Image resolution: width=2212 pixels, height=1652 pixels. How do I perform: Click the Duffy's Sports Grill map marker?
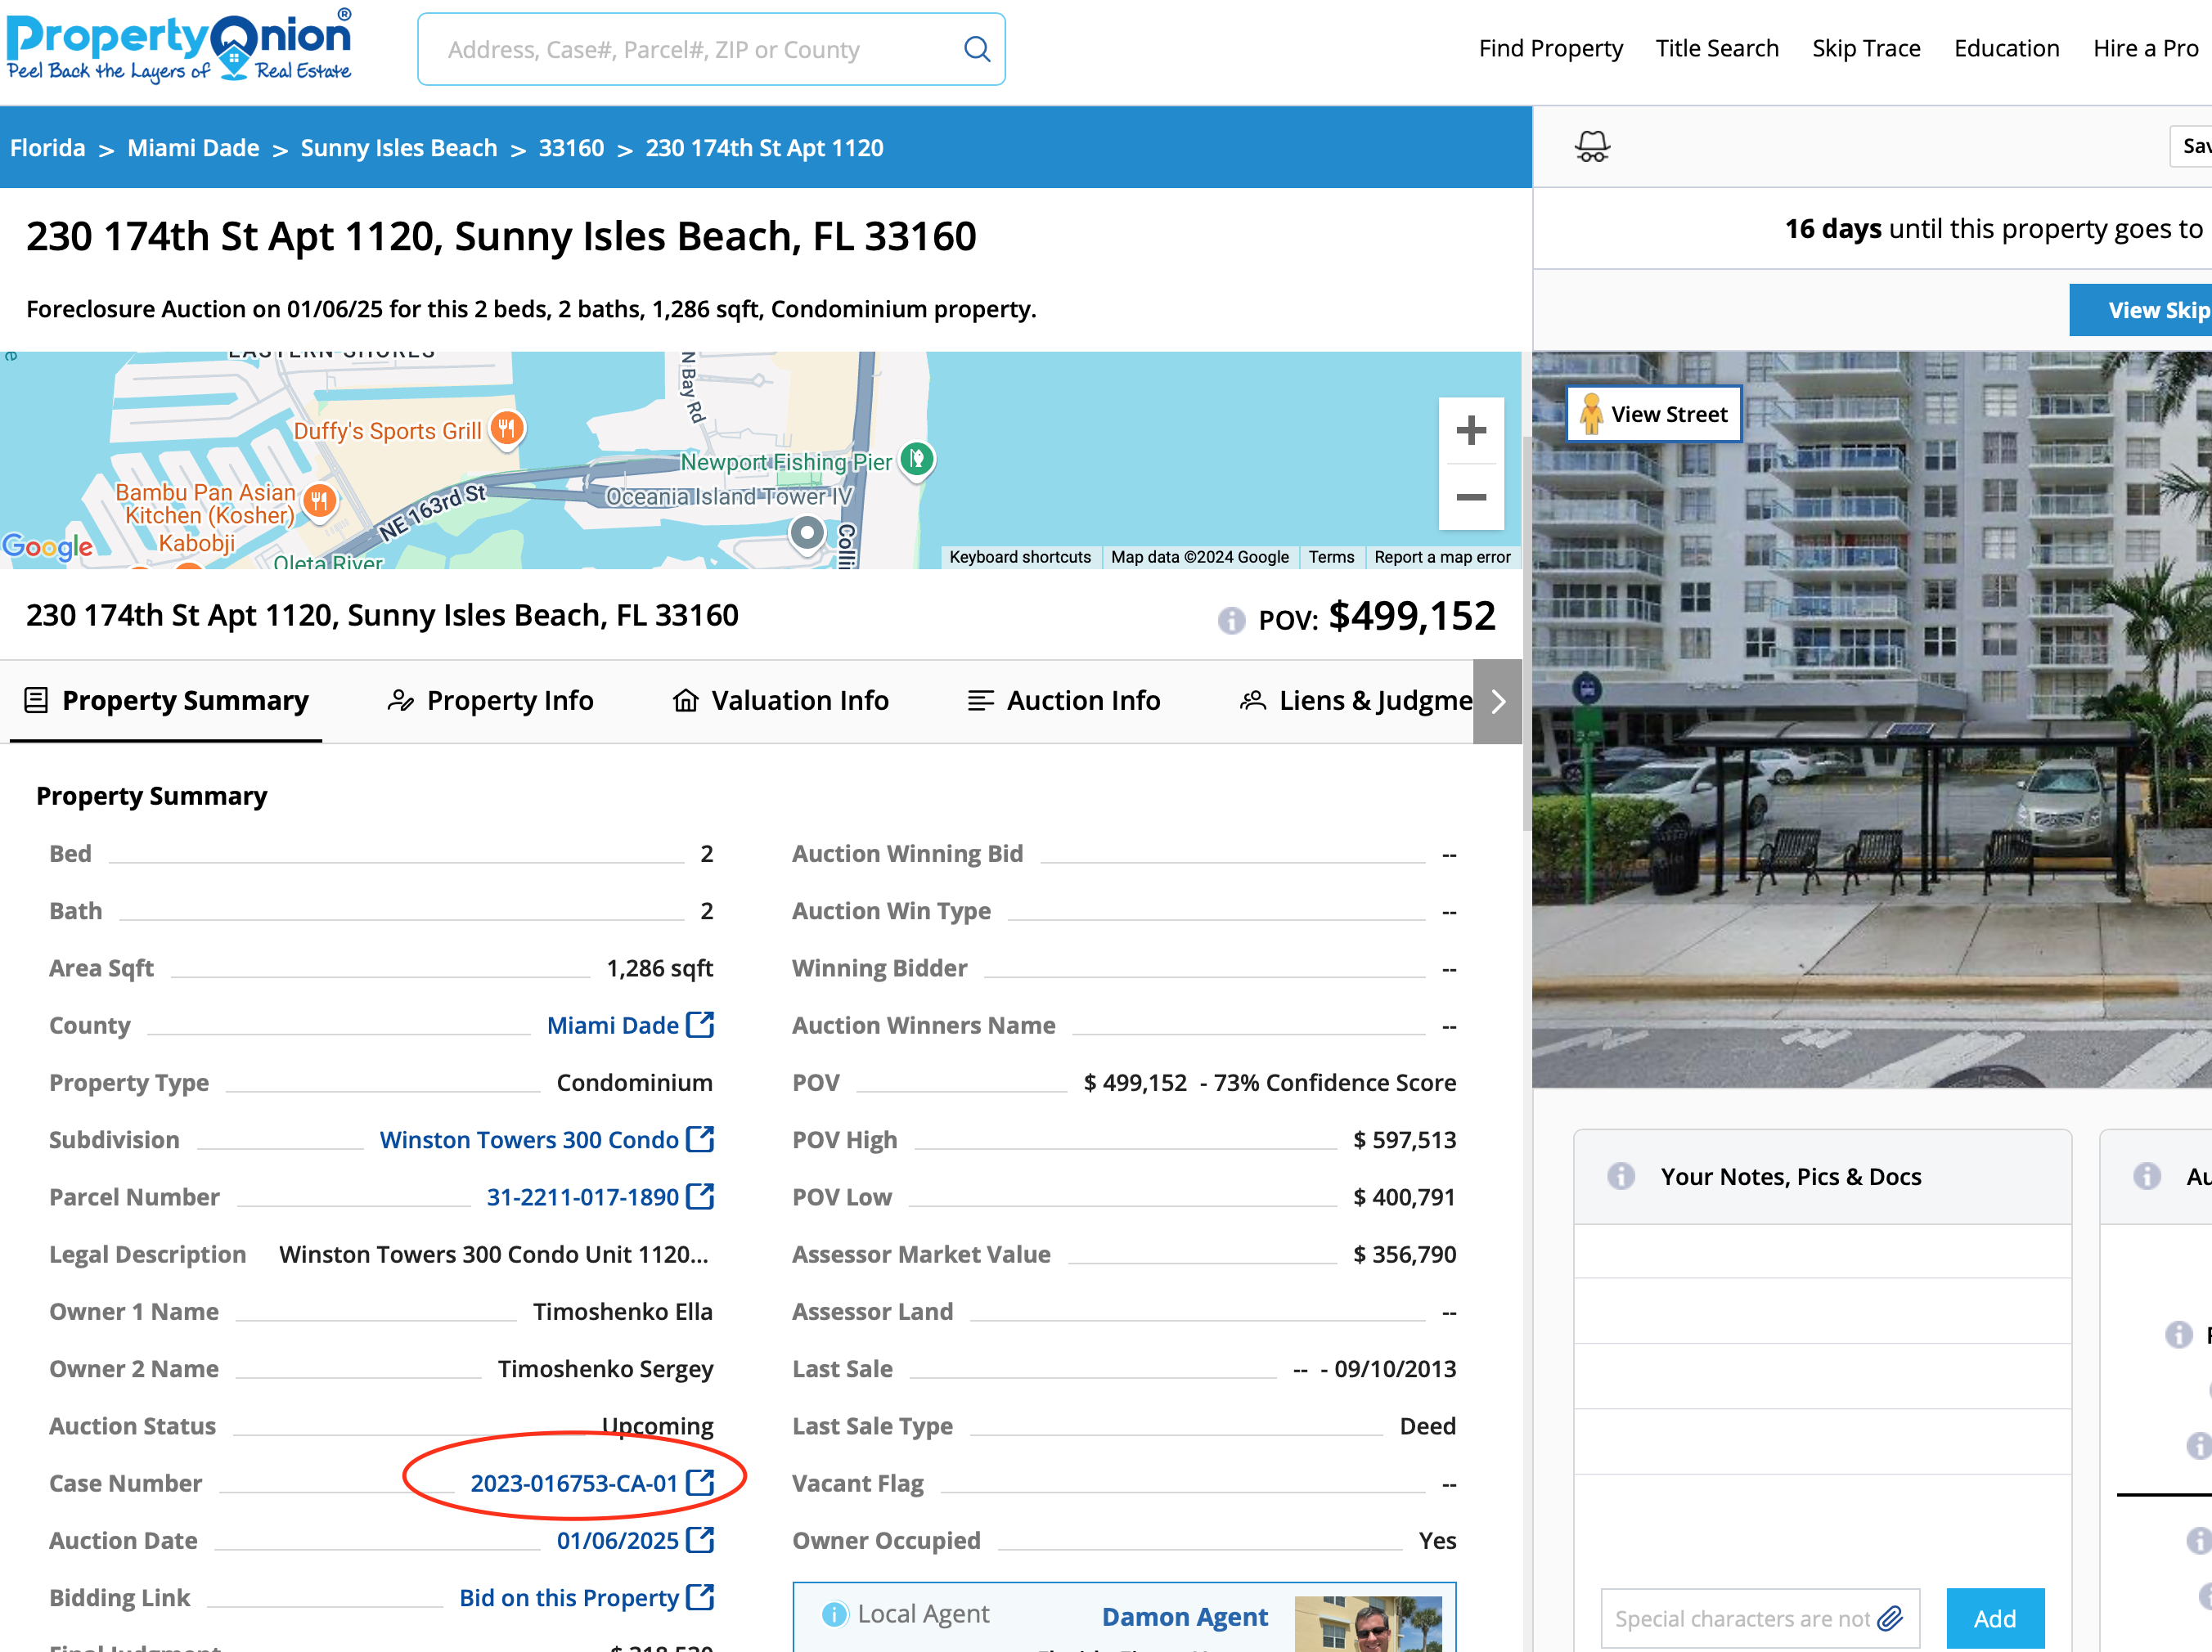[507, 430]
